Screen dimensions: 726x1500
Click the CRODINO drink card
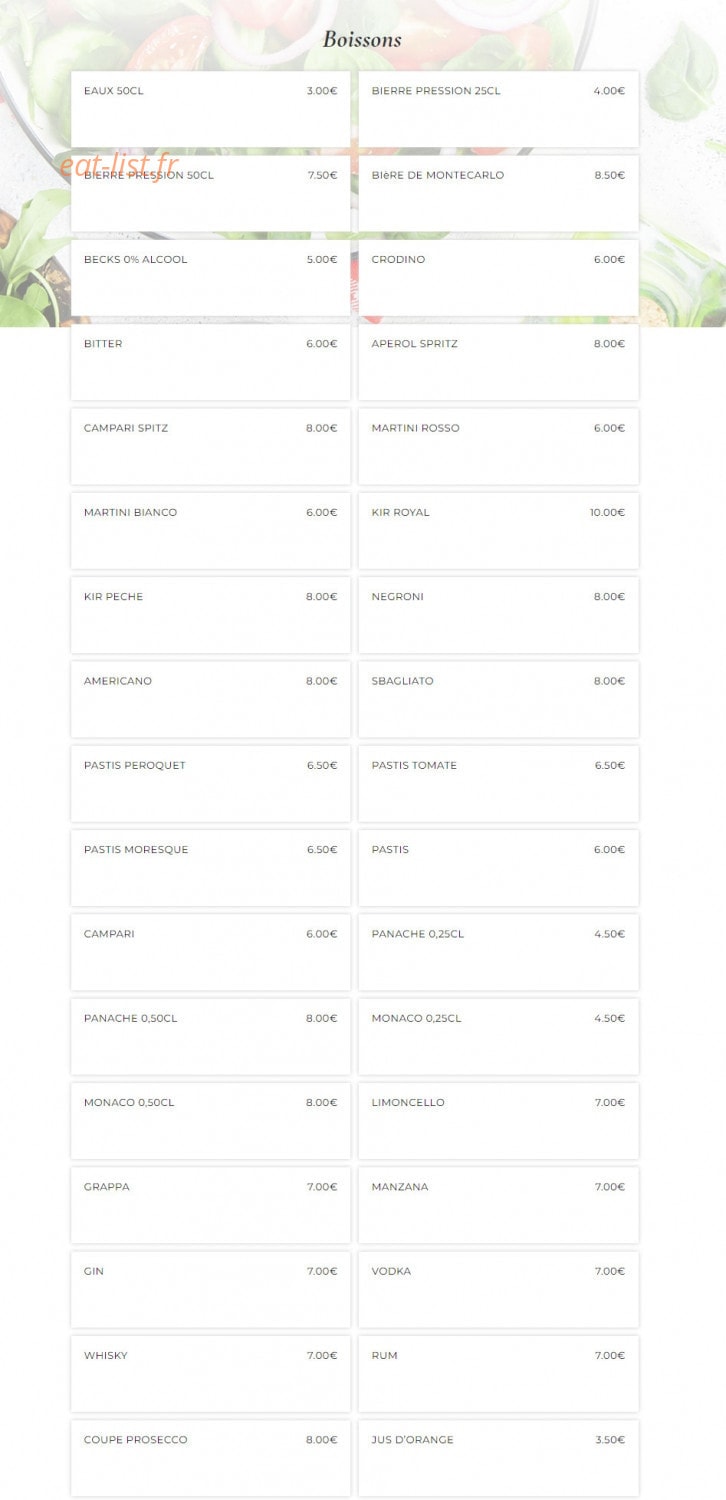498,277
